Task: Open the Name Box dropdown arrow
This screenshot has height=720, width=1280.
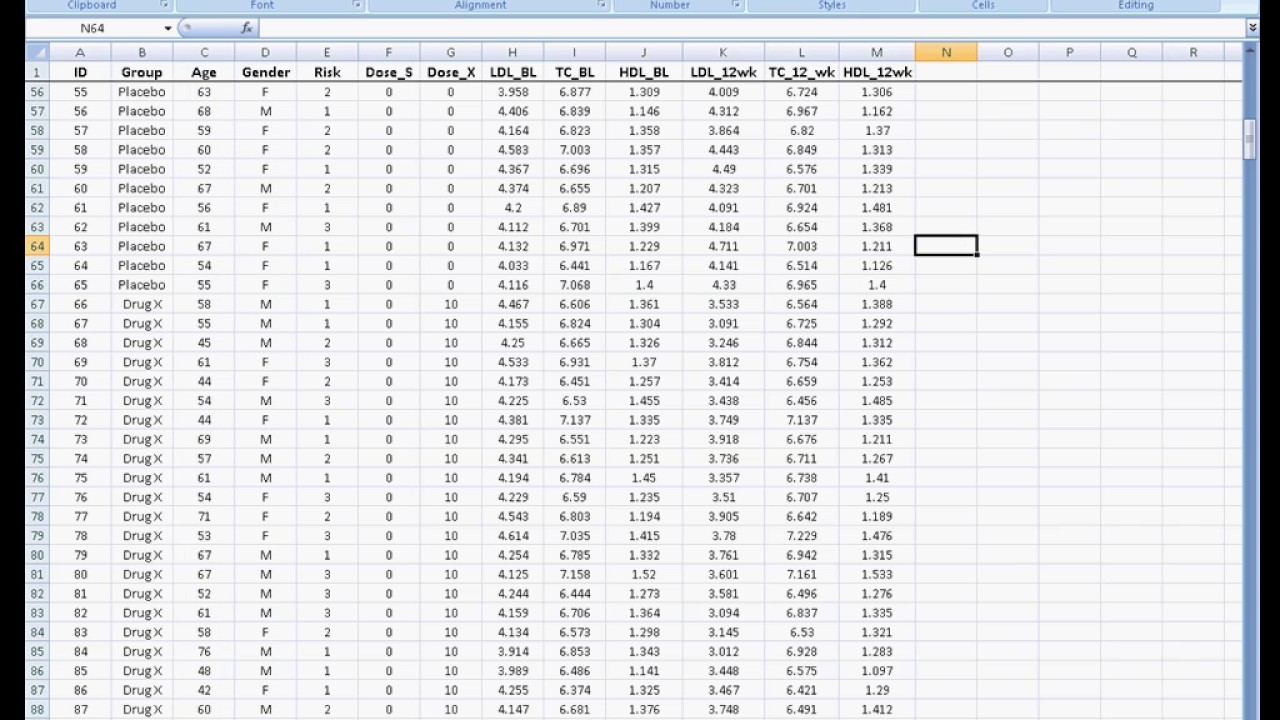Action: pyautogui.click(x=167, y=28)
